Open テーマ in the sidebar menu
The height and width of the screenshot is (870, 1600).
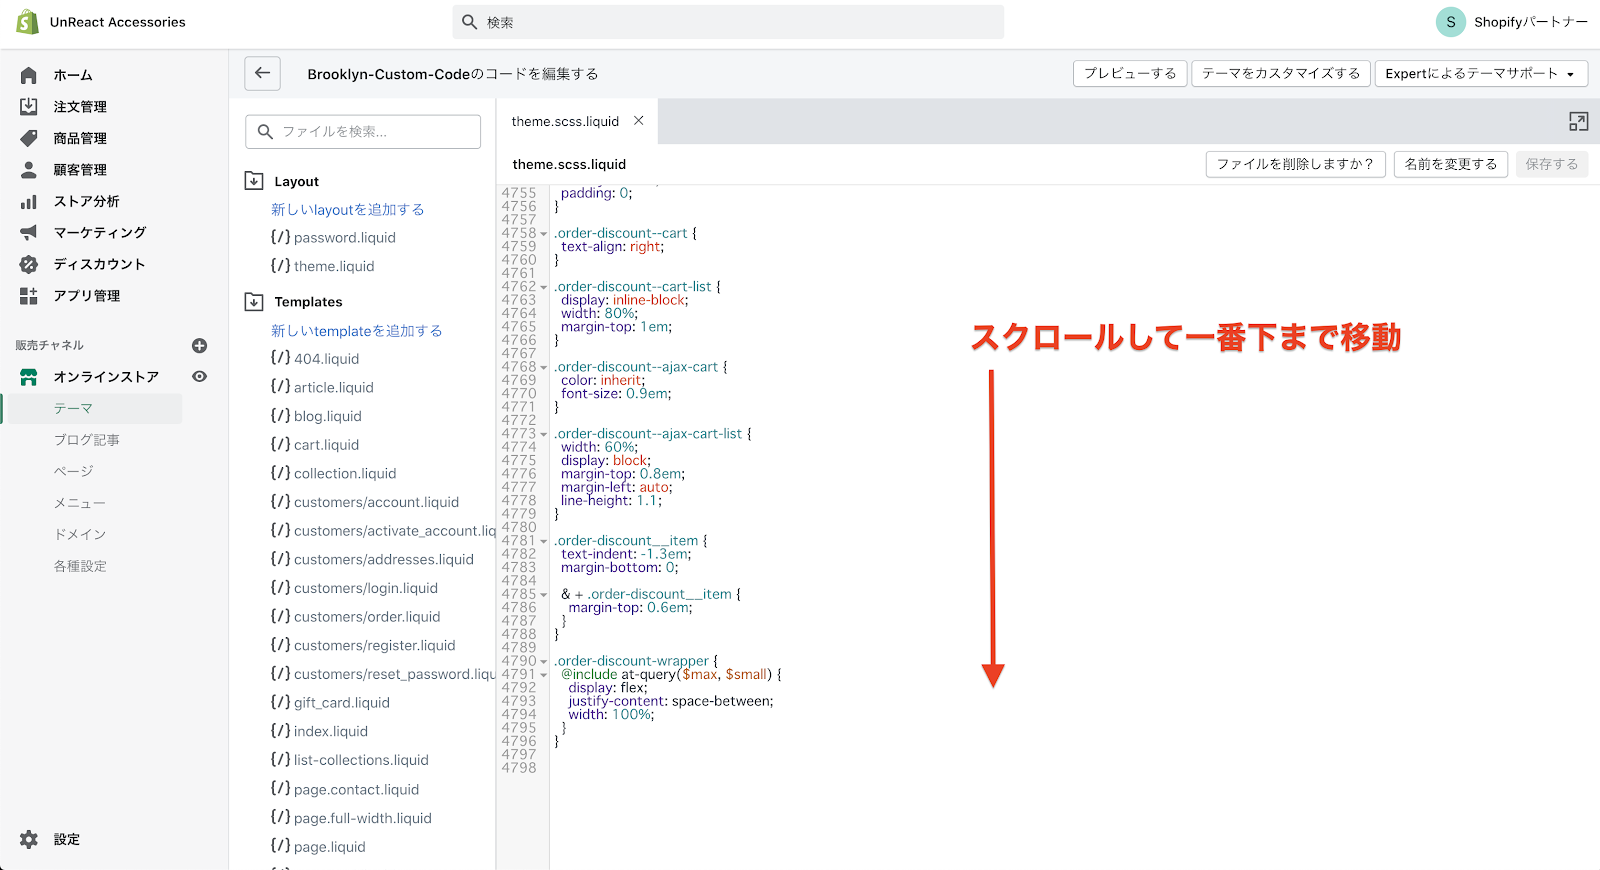(x=73, y=408)
